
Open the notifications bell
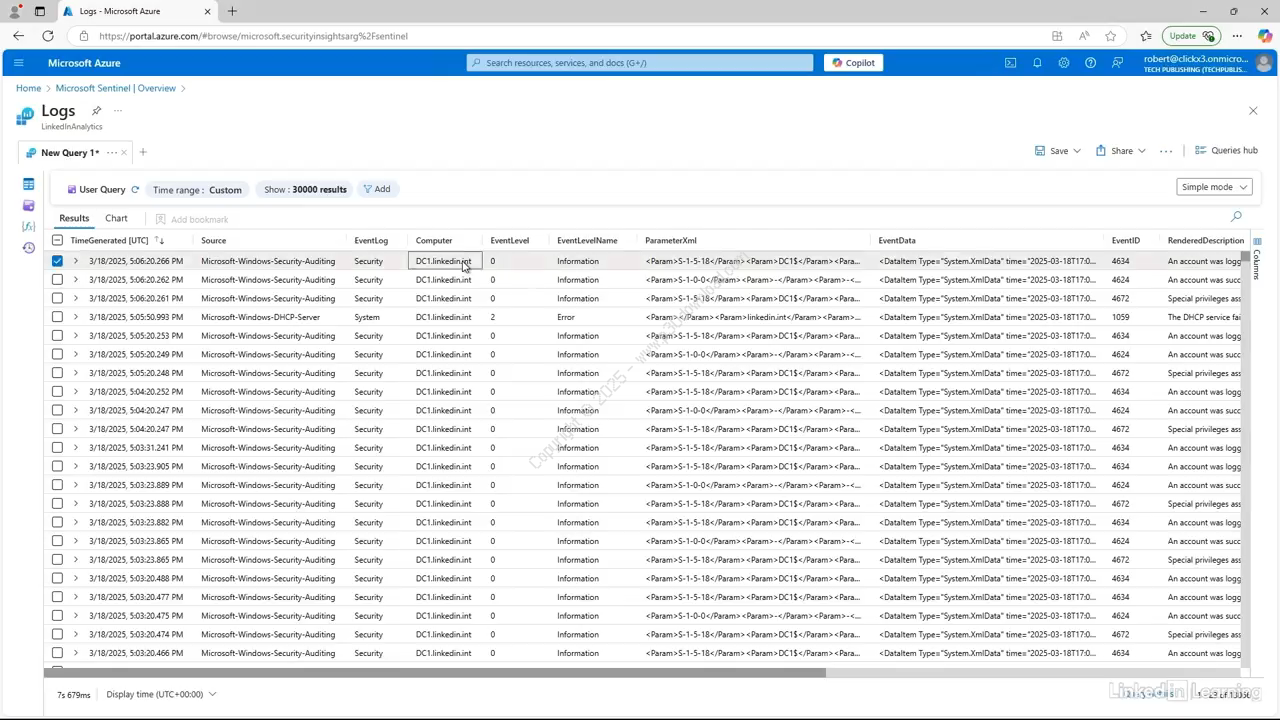tap(1037, 62)
